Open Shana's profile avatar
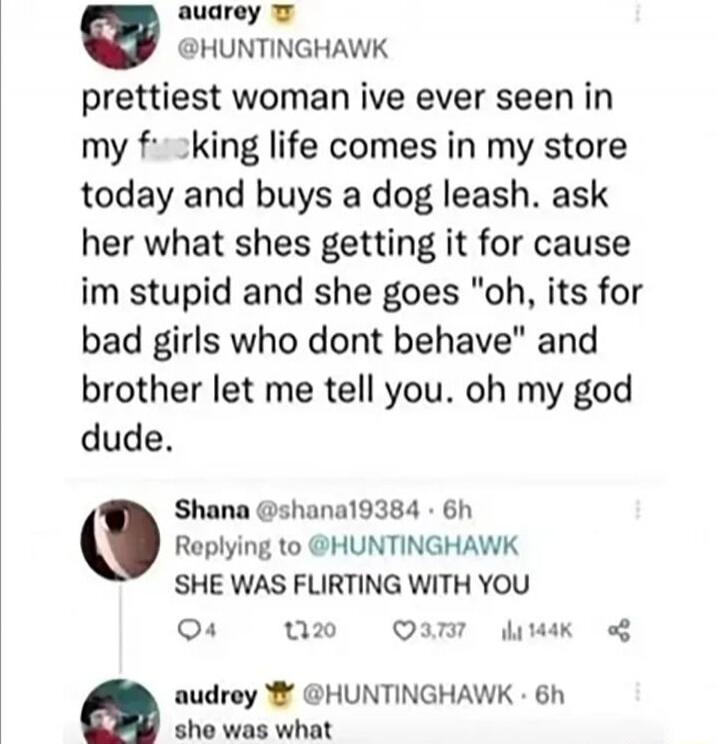Viewport: 718px width, 744px height. click(x=120, y=540)
